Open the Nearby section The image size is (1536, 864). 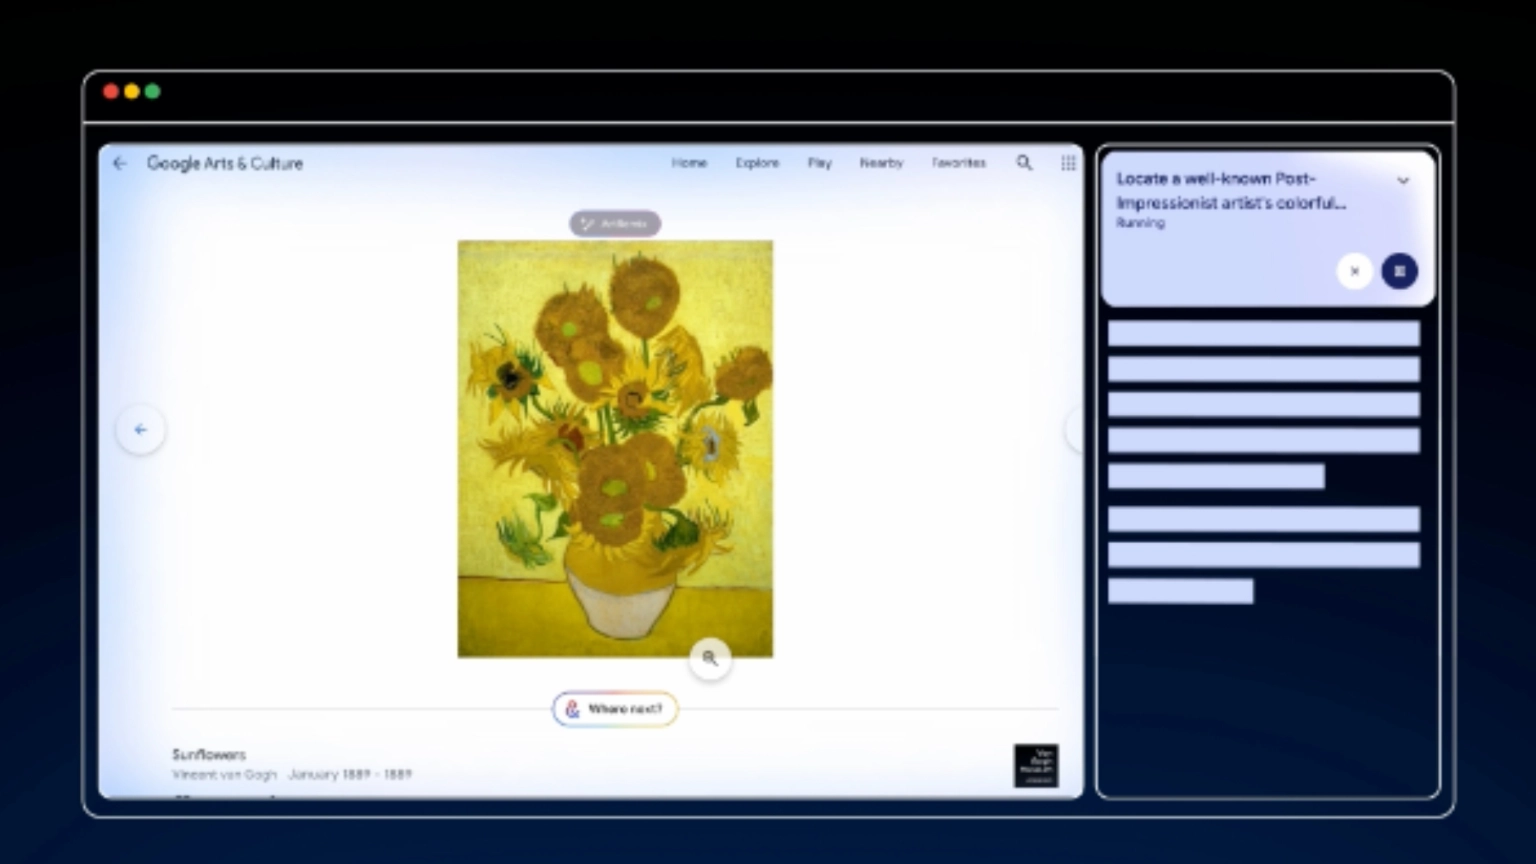point(881,163)
